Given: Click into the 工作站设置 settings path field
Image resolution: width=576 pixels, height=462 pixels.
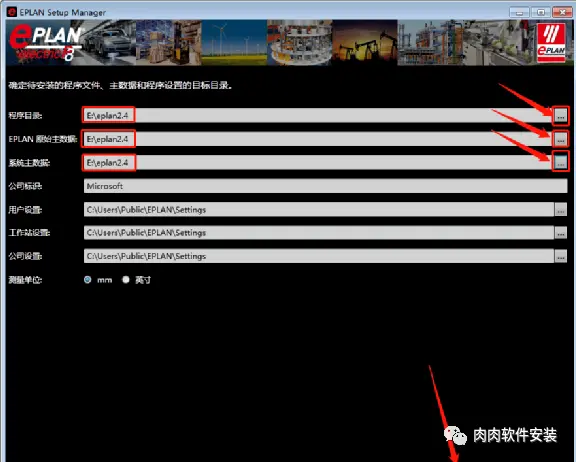Looking at the screenshot, I should (318, 233).
